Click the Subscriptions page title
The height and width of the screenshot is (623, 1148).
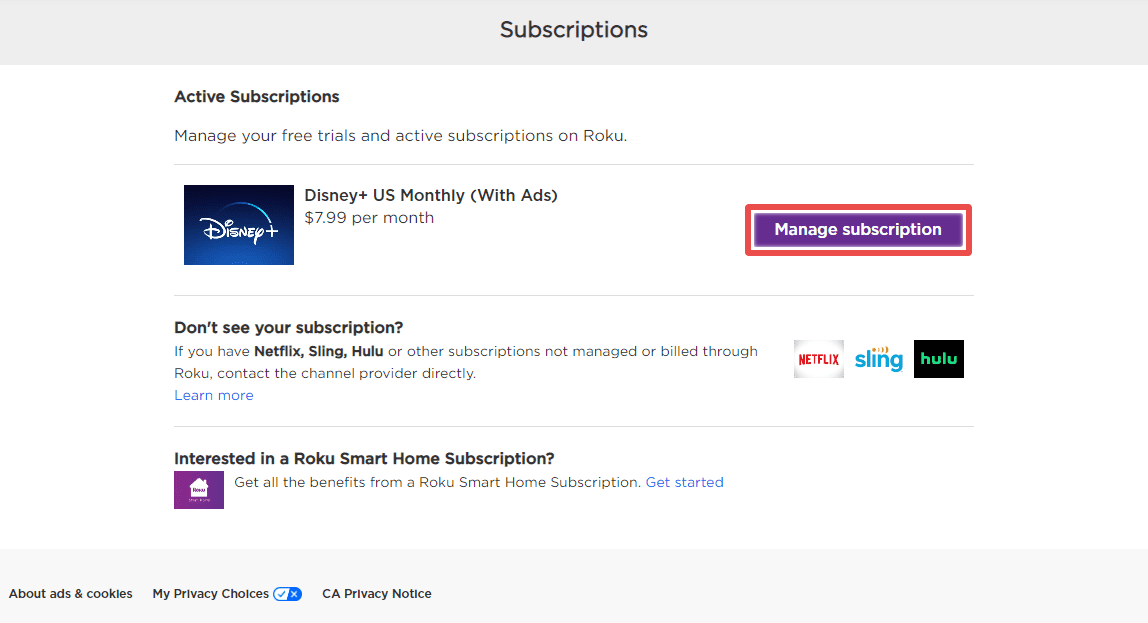click(x=573, y=29)
